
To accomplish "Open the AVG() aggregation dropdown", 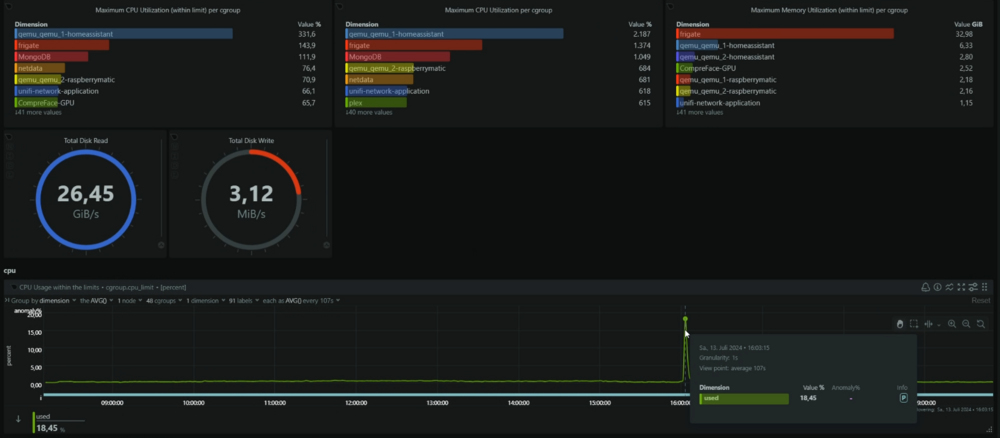I will coord(96,300).
